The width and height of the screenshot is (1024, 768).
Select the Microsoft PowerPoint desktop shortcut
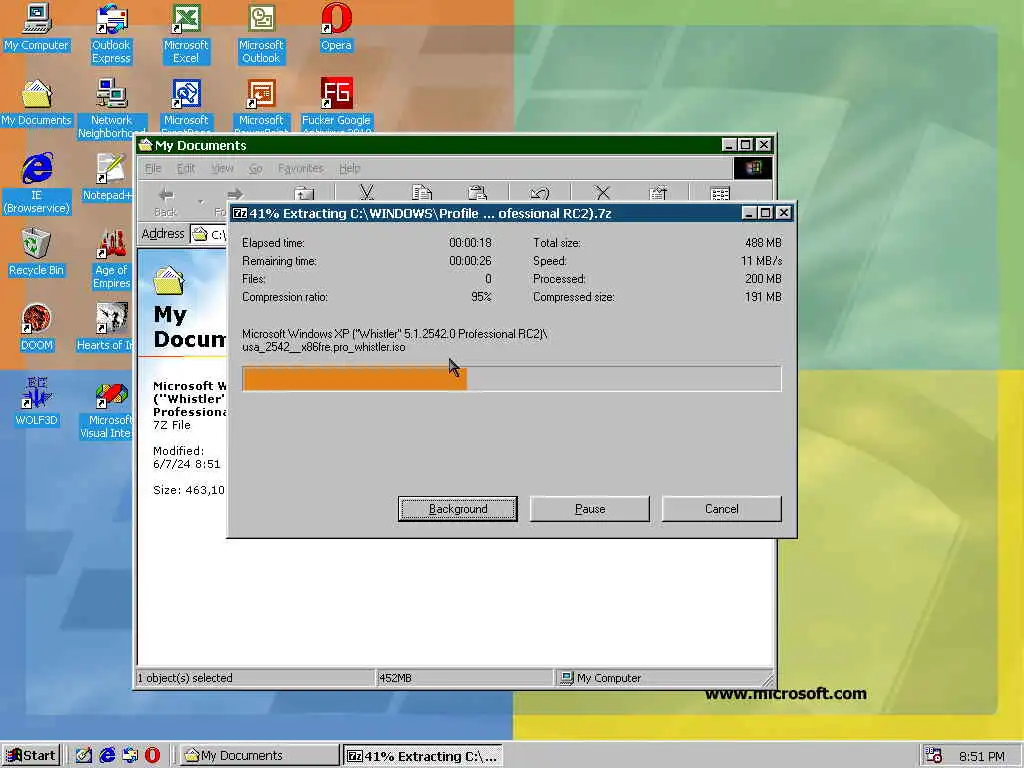coord(261,104)
